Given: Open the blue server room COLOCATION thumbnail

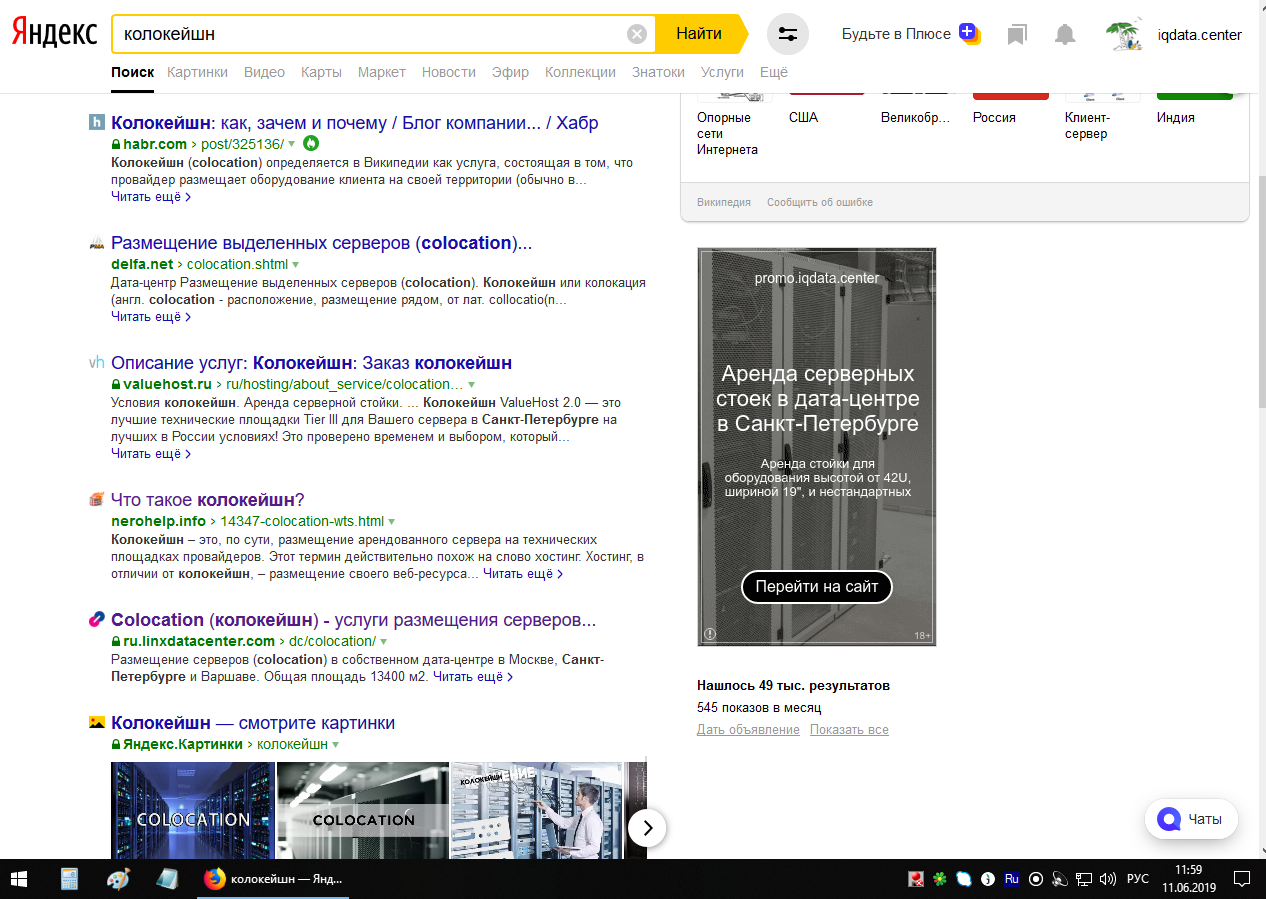Looking at the screenshot, I should tap(192, 810).
